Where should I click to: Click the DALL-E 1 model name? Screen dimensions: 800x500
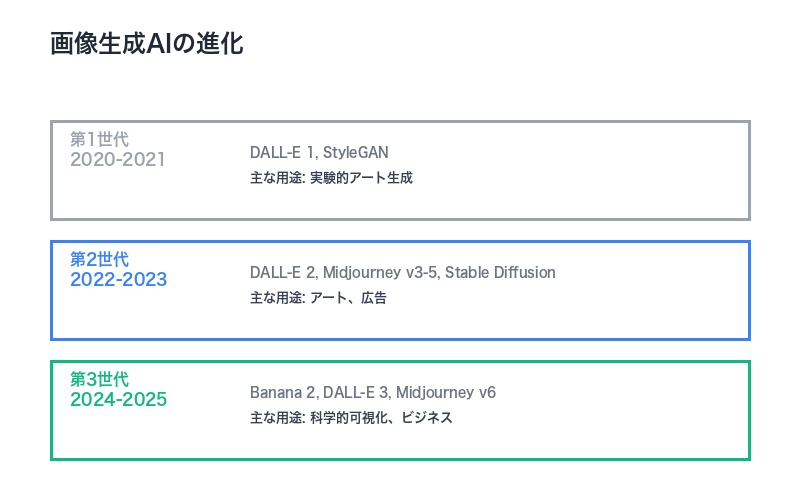283,152
